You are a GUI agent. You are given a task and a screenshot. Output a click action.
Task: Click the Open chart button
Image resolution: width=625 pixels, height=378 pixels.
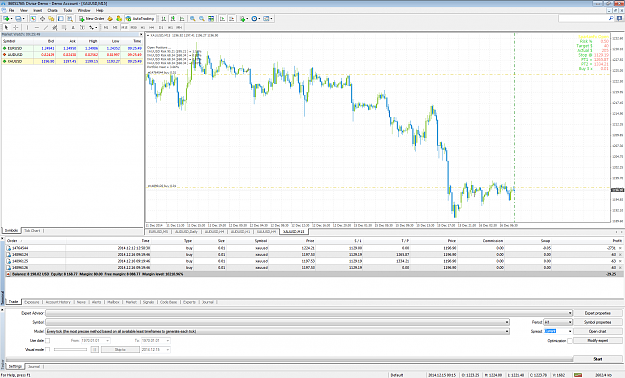point(597,331)
